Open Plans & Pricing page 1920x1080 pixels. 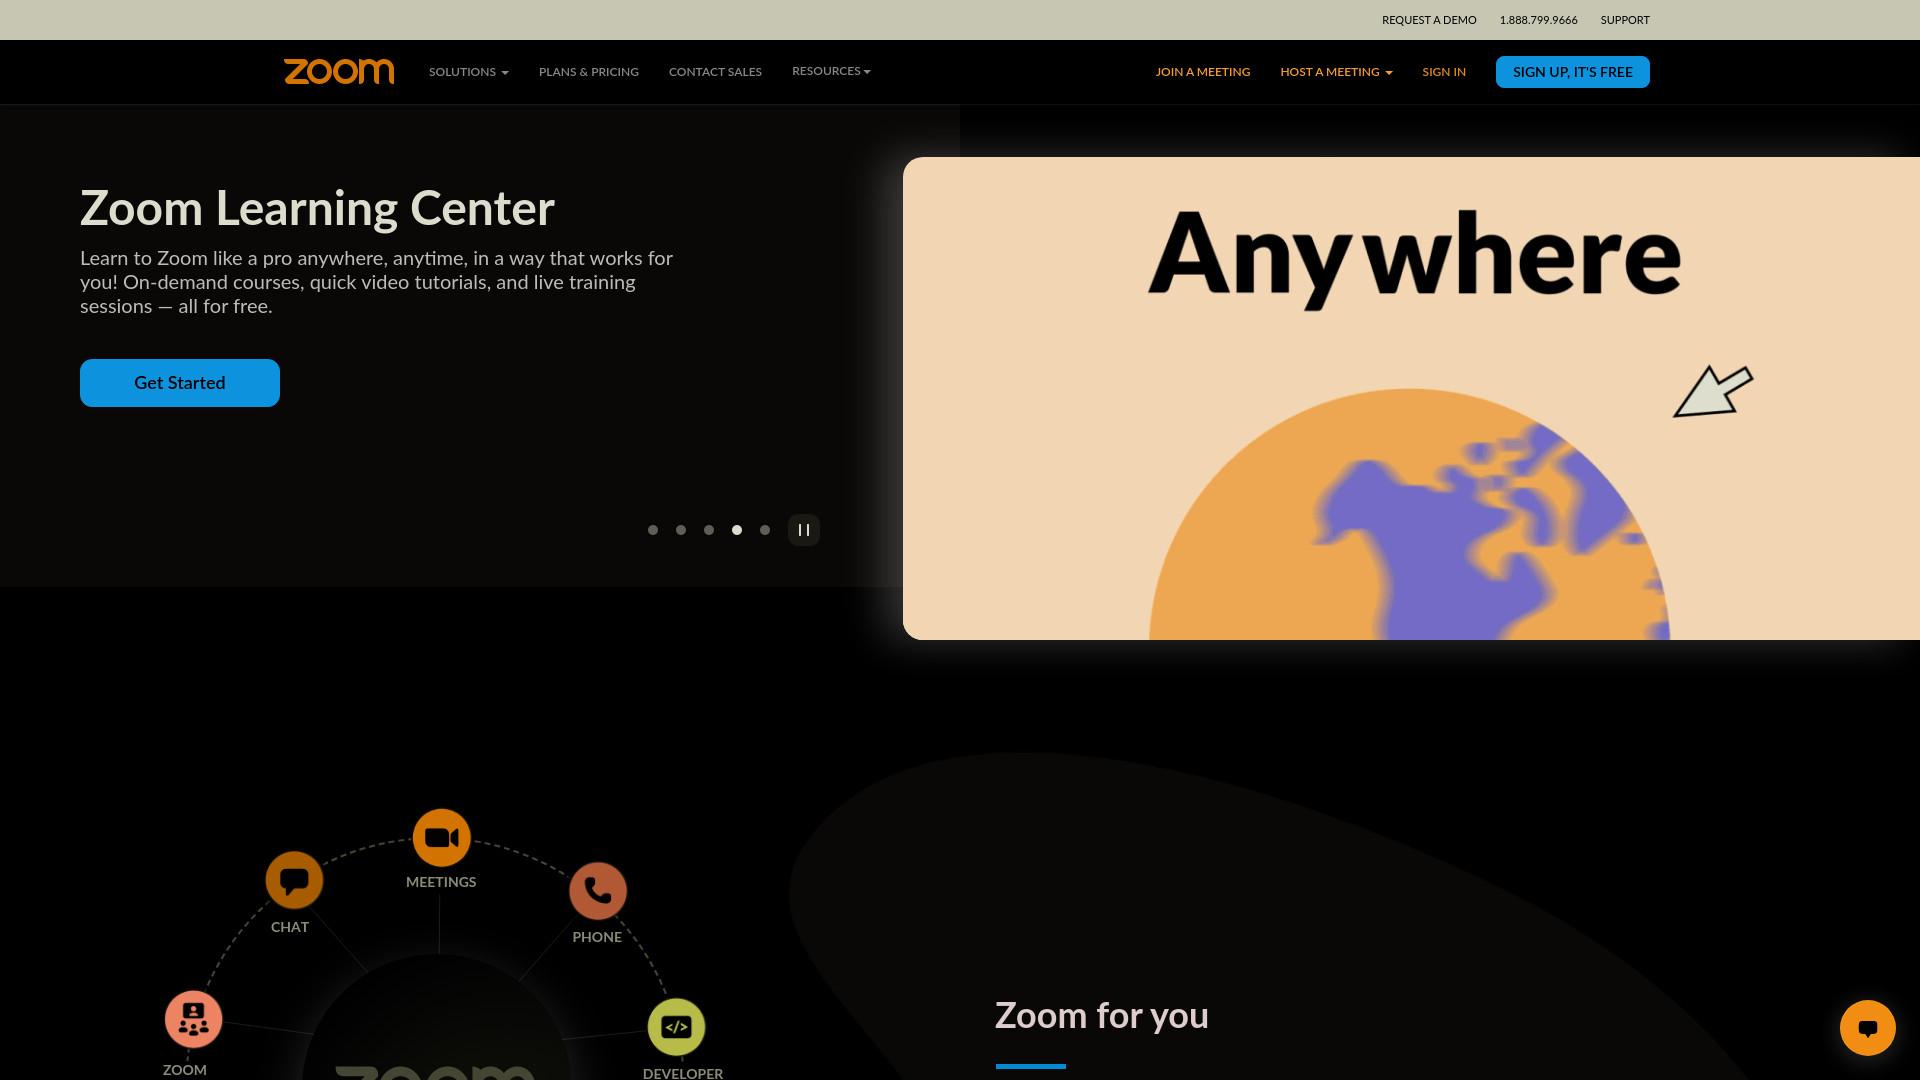click(589, 72)
